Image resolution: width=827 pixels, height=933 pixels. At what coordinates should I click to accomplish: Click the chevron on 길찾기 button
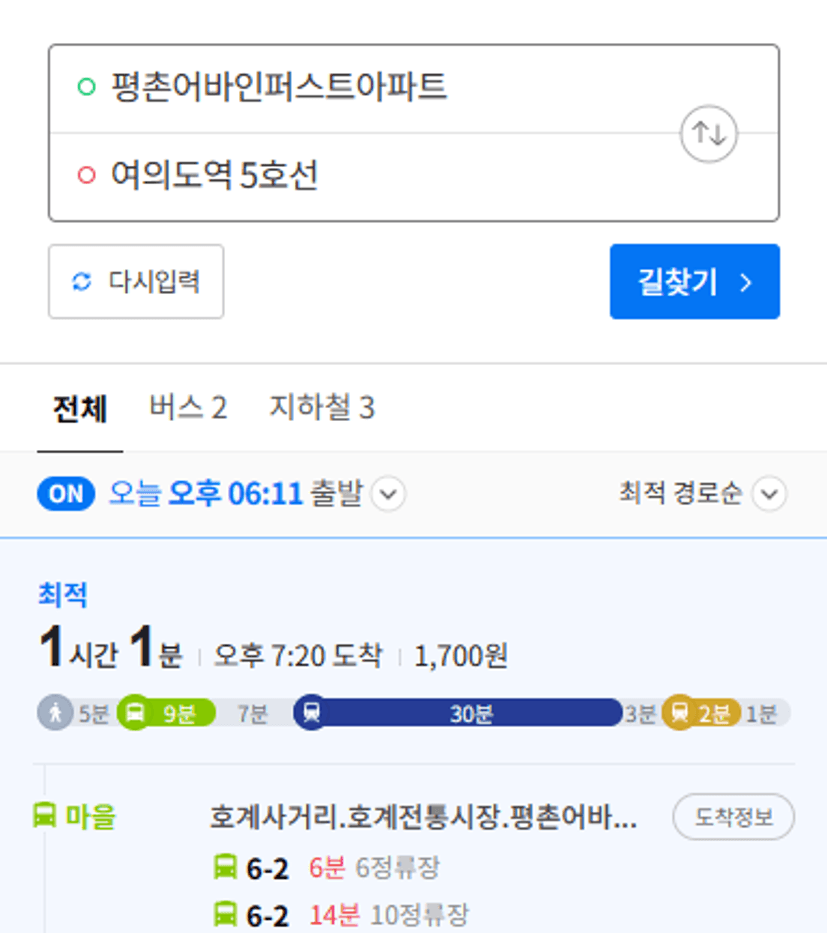tap(746, 282)
